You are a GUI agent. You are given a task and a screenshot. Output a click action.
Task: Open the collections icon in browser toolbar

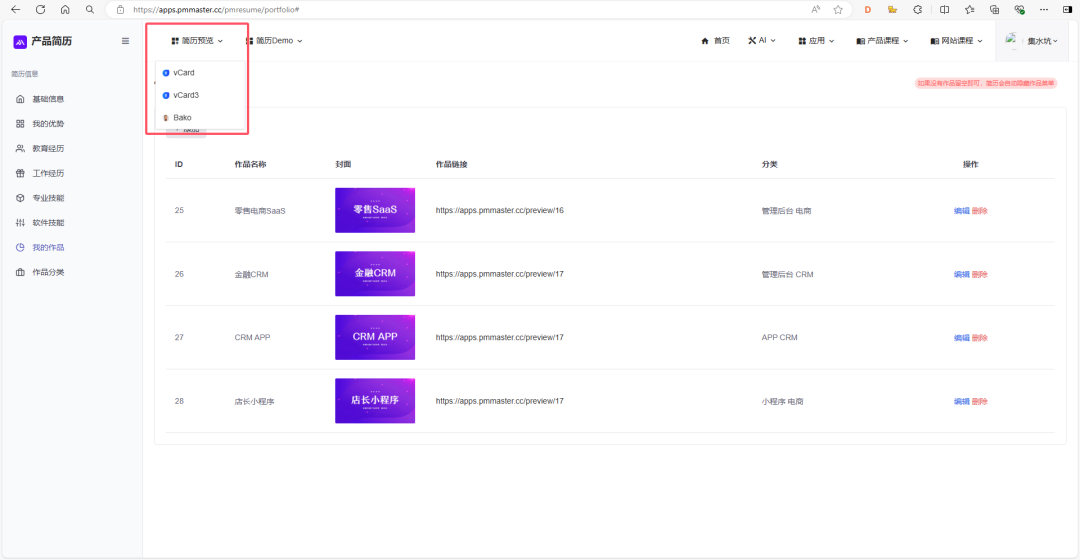click(995, 10)
